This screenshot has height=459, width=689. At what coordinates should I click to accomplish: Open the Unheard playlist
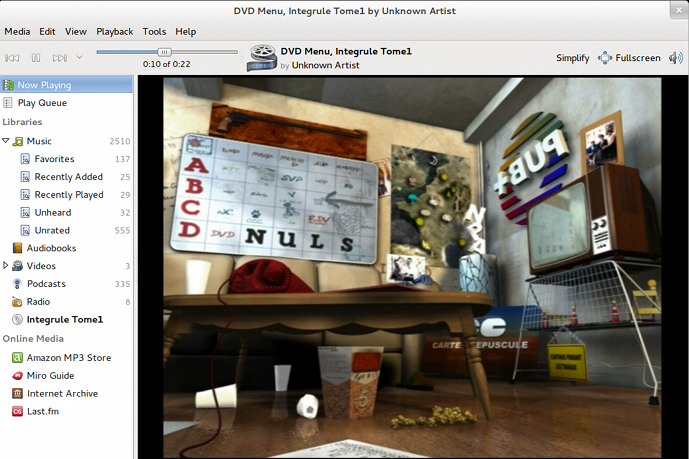pos(53,213)
